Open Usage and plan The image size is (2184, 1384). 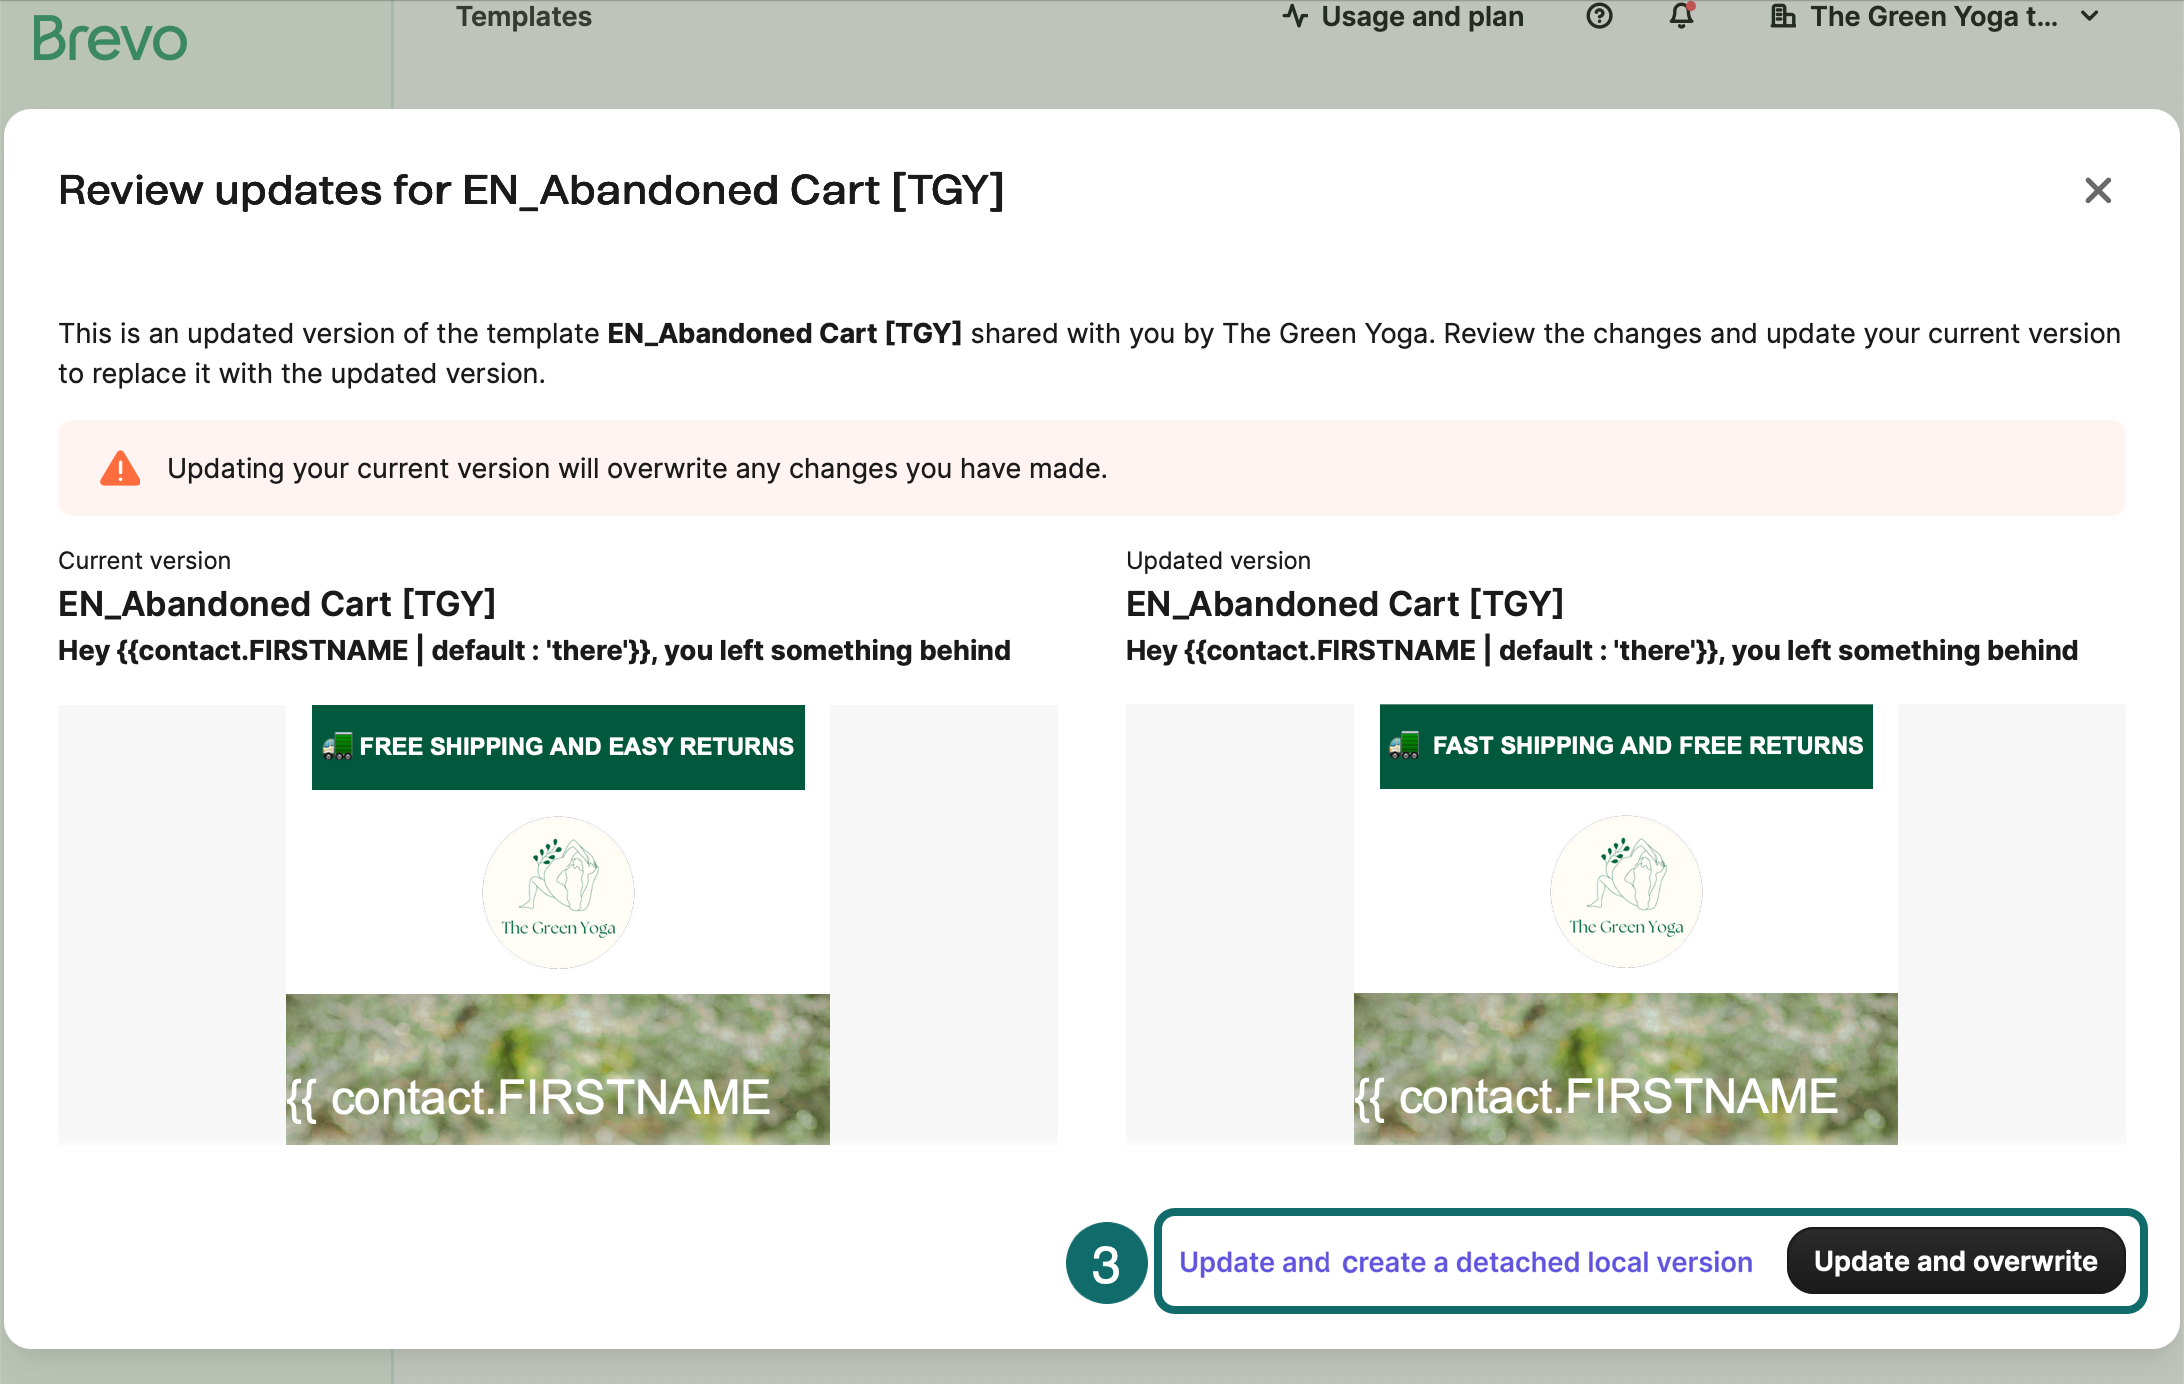tap(1421, 17)
